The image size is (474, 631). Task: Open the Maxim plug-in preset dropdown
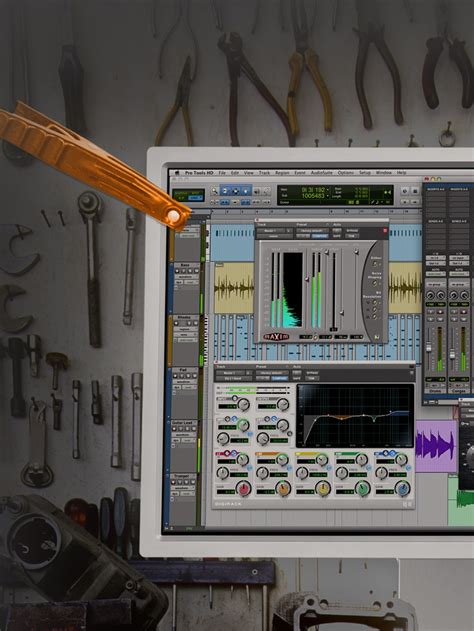[x=312, y=231]
